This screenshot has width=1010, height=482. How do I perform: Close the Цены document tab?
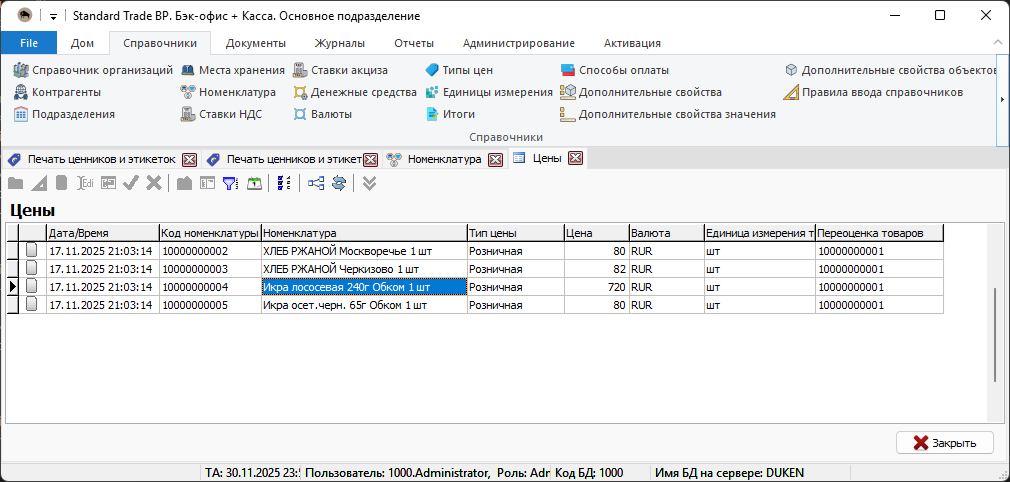[x=576, y=158]
